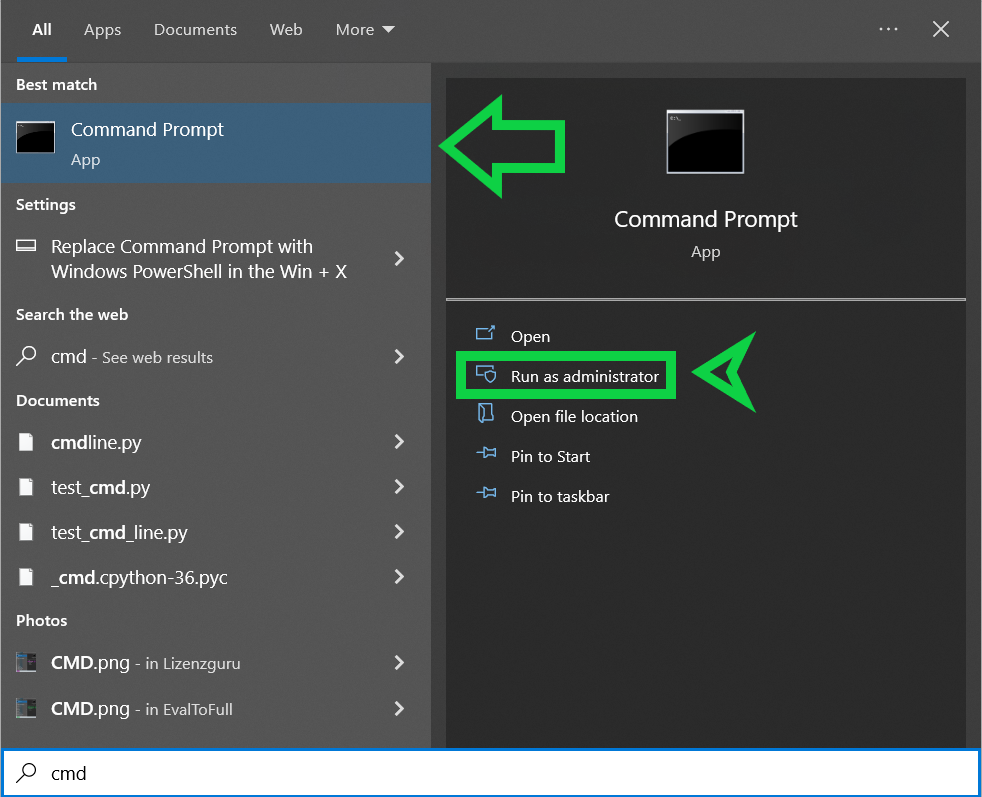Open Replace Command Prompt with PowerShell setting
Screen dimensions: 982x797
[216, 259]
